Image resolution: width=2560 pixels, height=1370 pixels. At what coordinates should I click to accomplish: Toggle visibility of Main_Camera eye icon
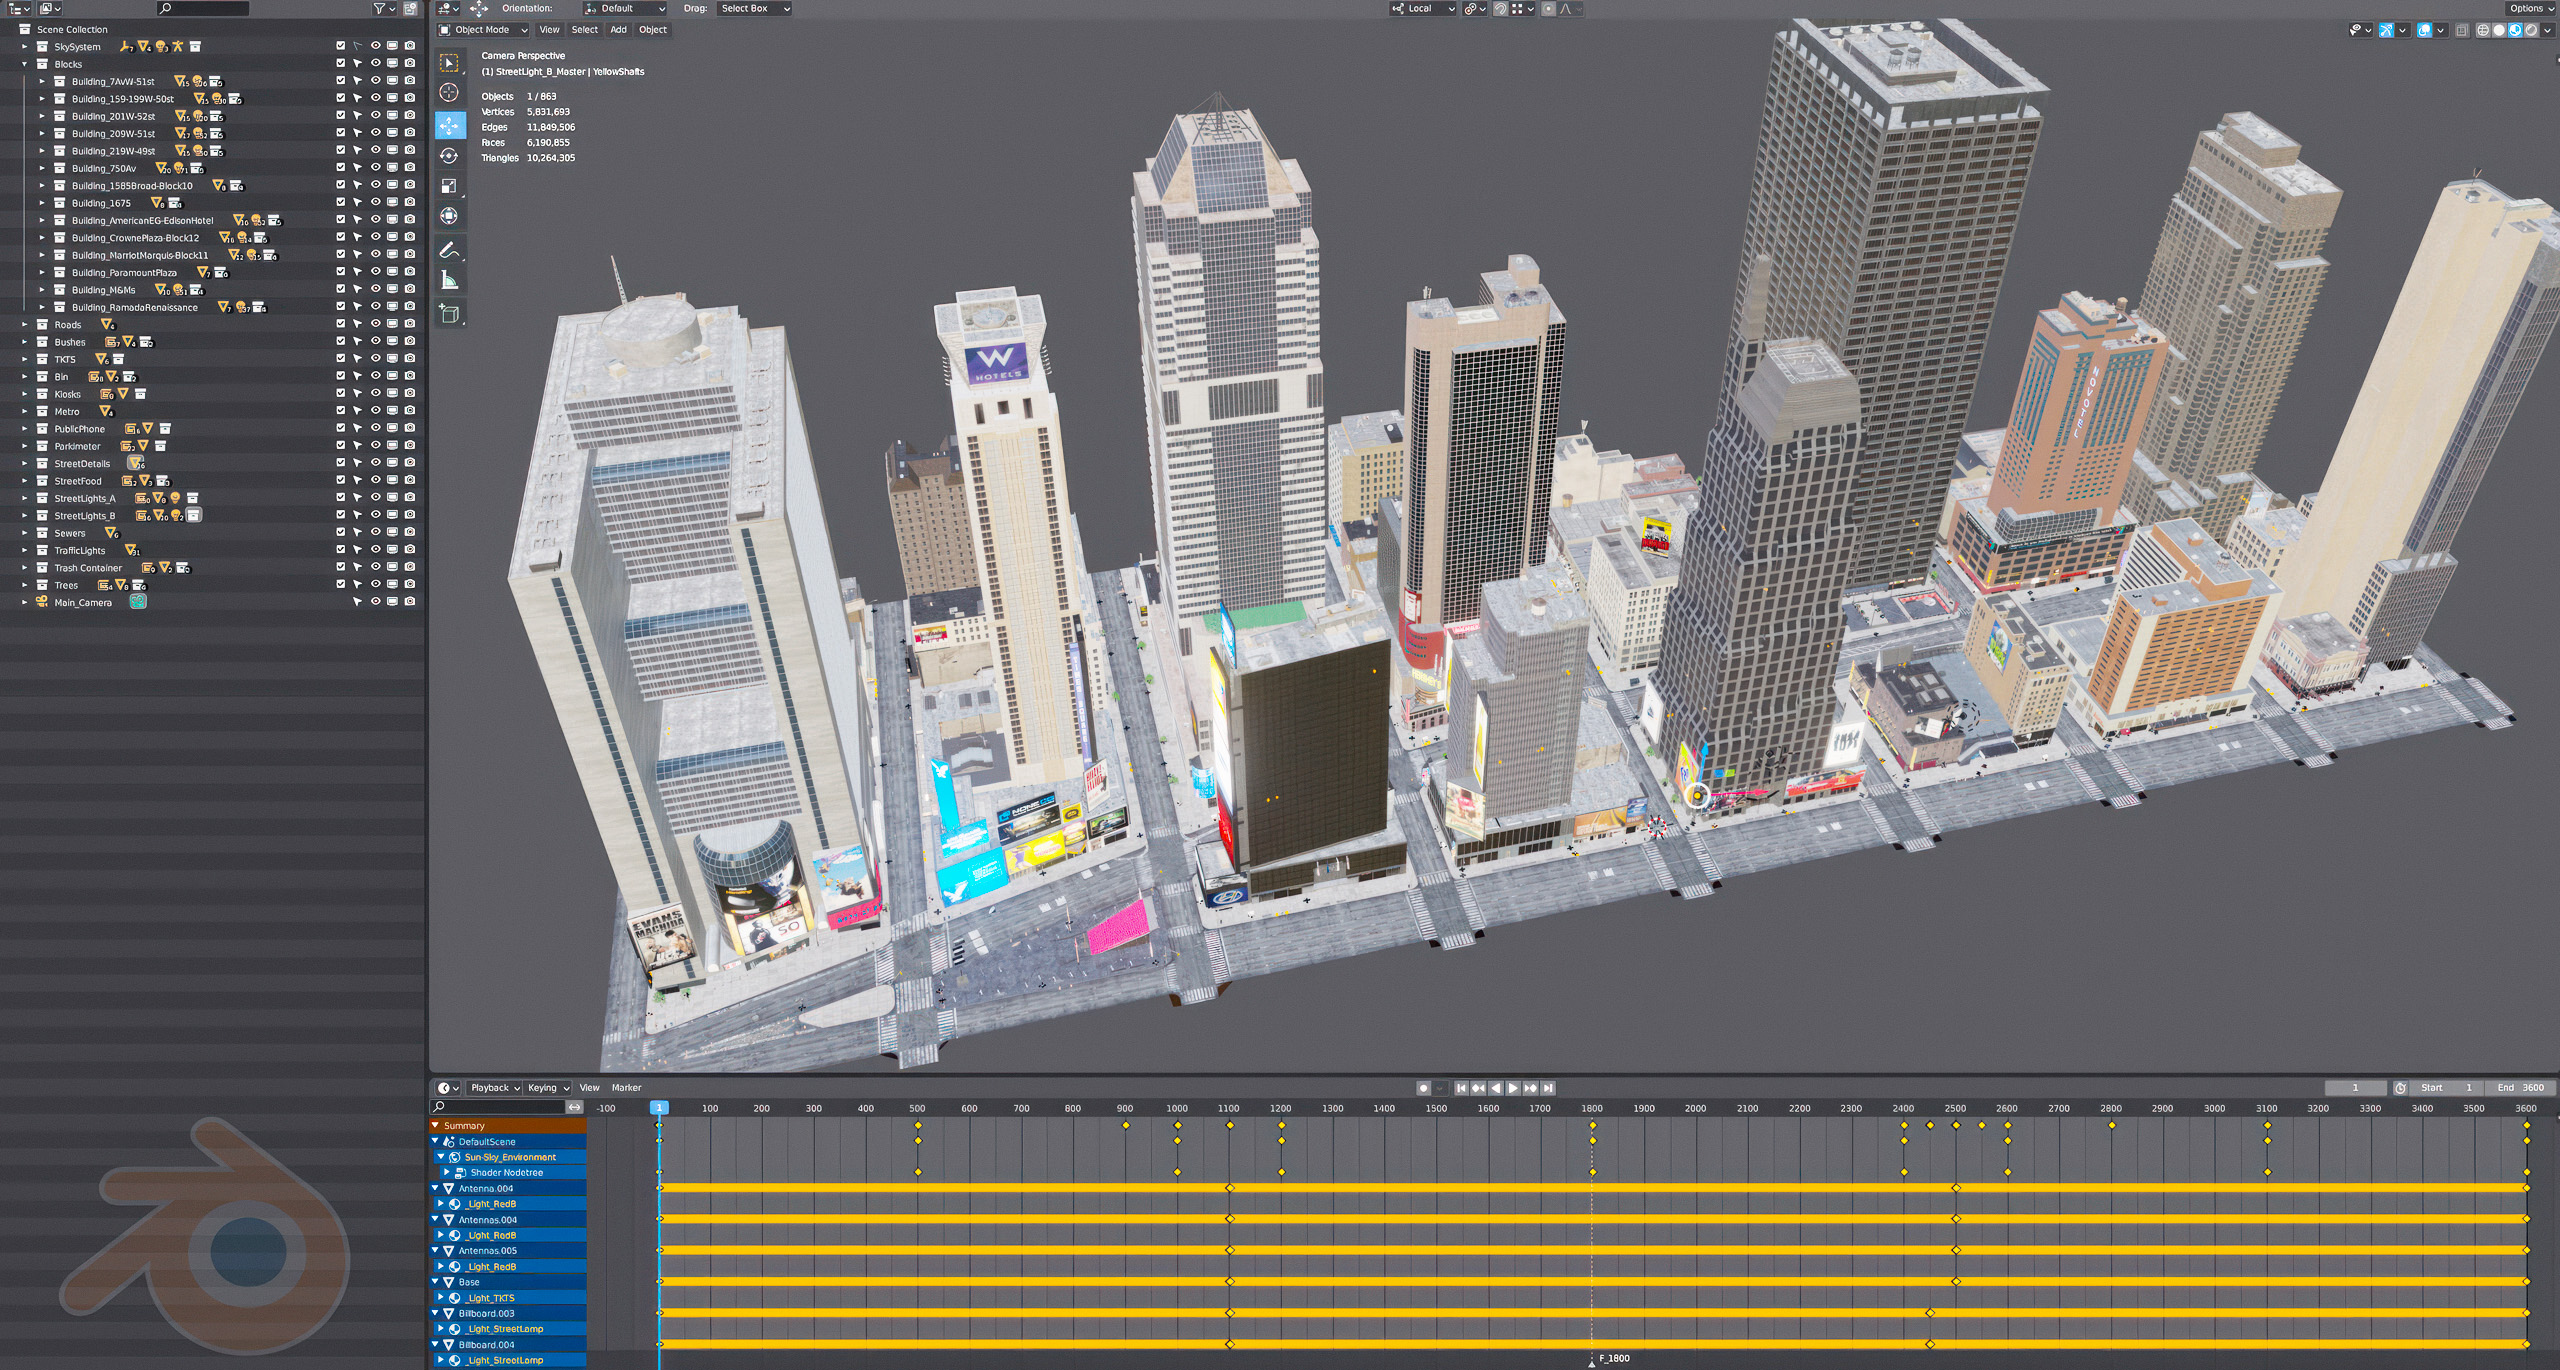click(376, 602)
